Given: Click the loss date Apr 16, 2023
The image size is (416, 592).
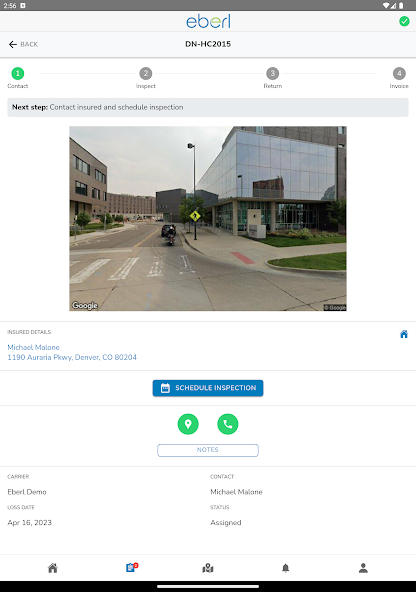Looking at the screenshot, I should [x=29, y=523].
